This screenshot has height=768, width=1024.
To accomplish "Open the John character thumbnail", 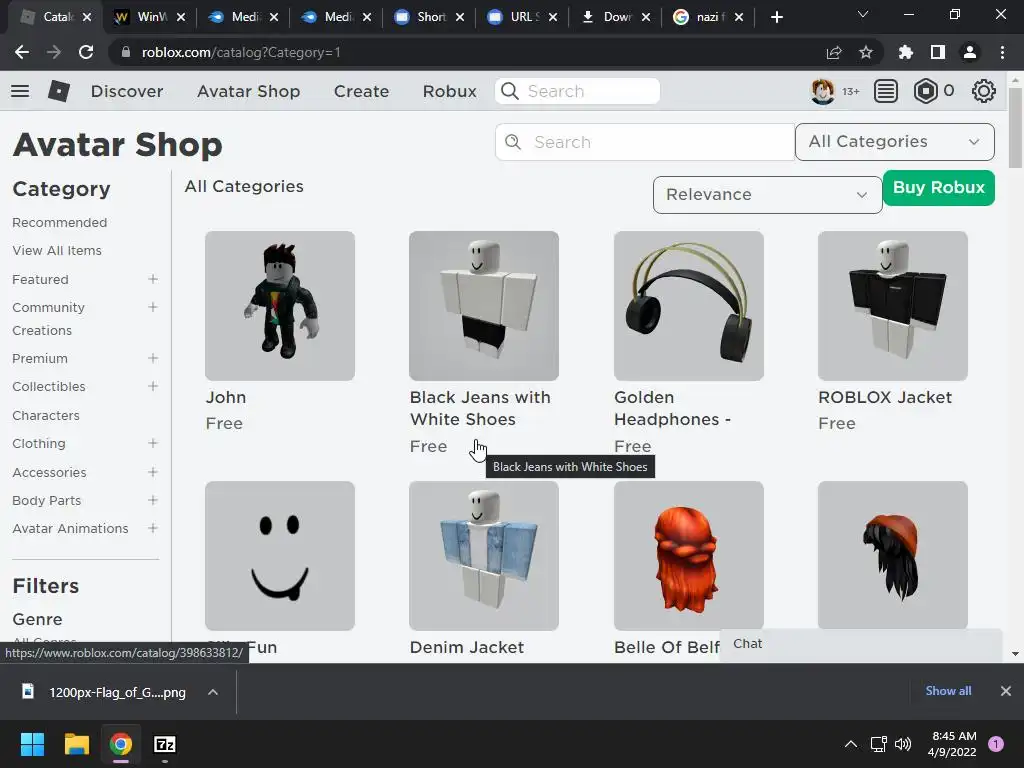I will [x=280, y=306].
